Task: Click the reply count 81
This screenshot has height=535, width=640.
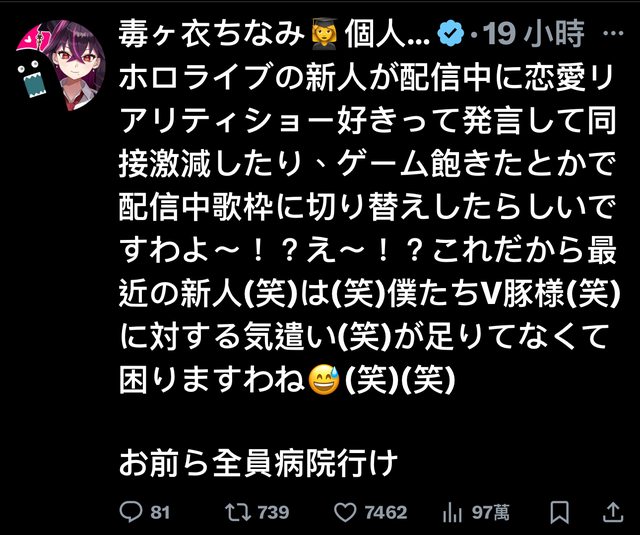Action: [160, 512]
